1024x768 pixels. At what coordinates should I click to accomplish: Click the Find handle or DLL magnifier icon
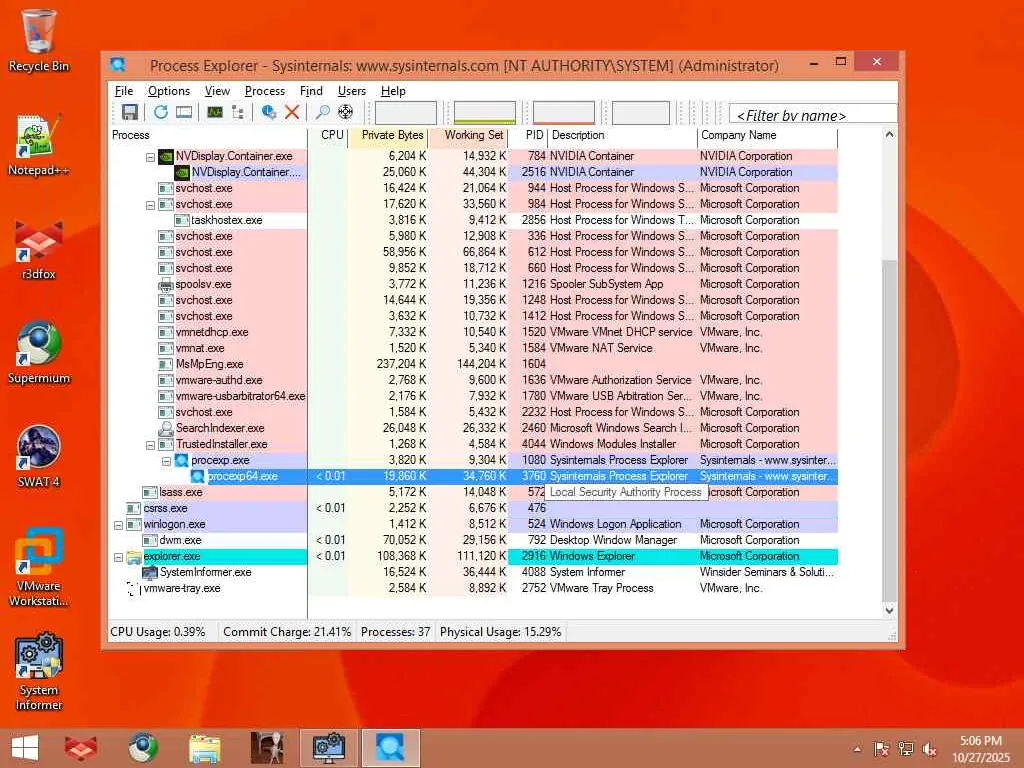322,112
